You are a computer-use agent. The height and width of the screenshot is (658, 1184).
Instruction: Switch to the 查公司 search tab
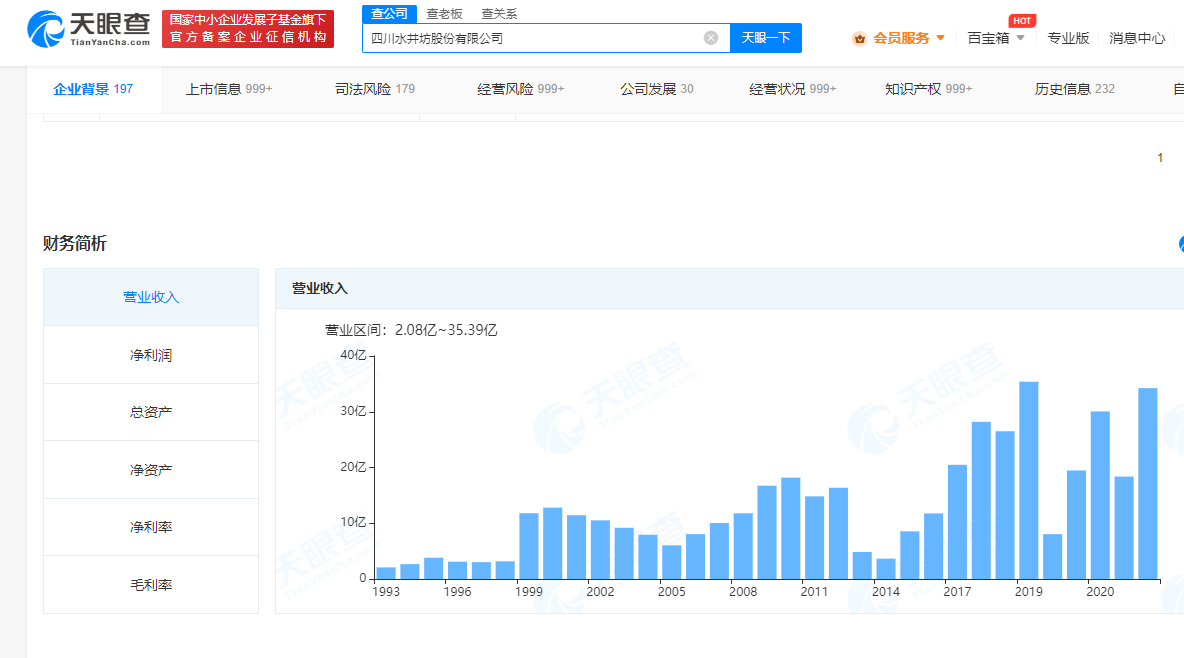coord(389,14)
